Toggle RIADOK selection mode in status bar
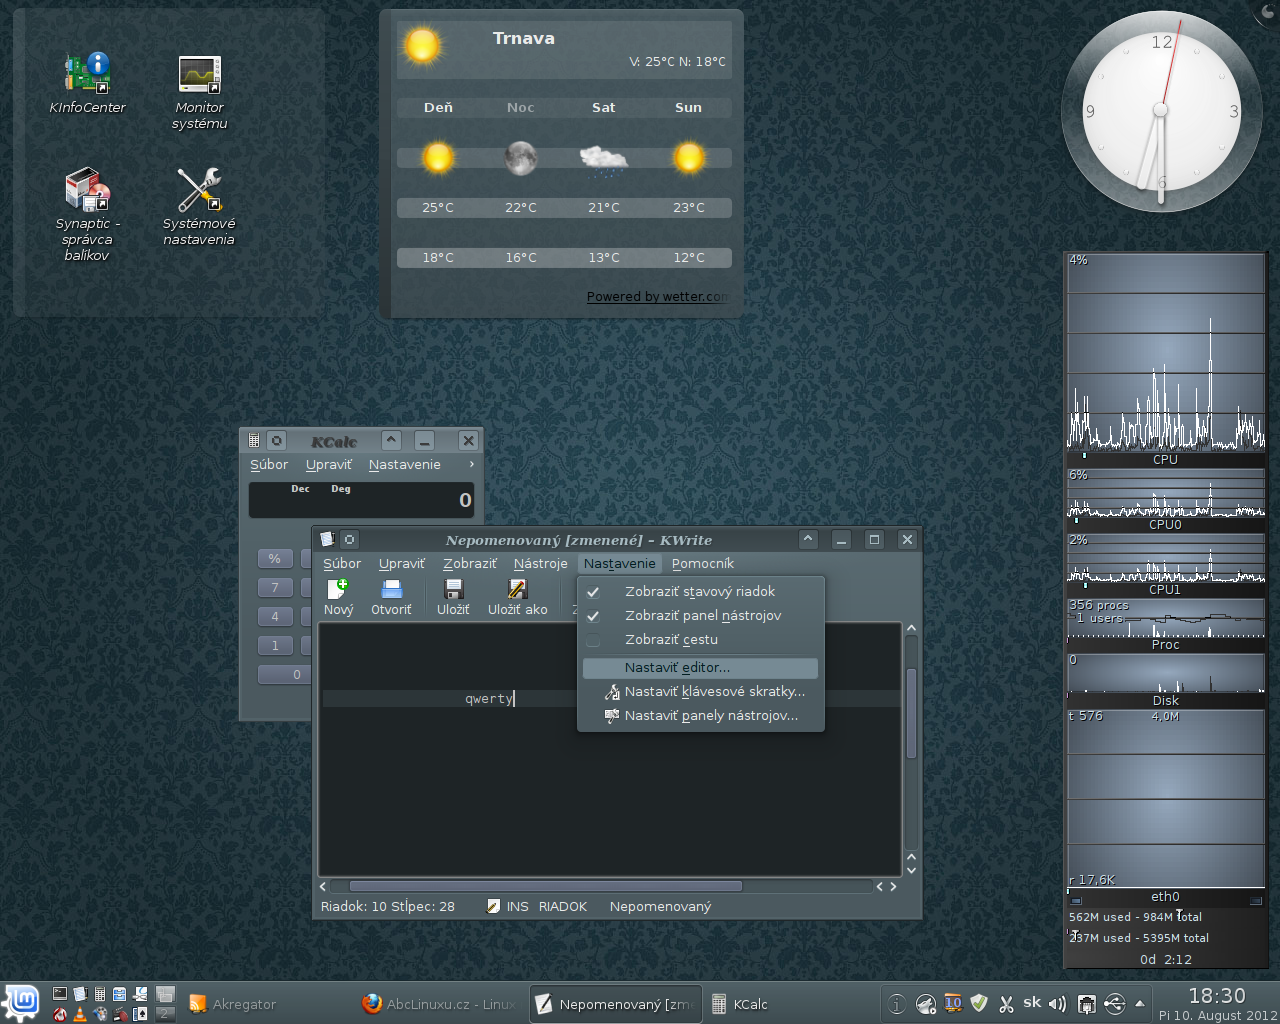This screenshot has width=1280, height=1024. point(563,906)
